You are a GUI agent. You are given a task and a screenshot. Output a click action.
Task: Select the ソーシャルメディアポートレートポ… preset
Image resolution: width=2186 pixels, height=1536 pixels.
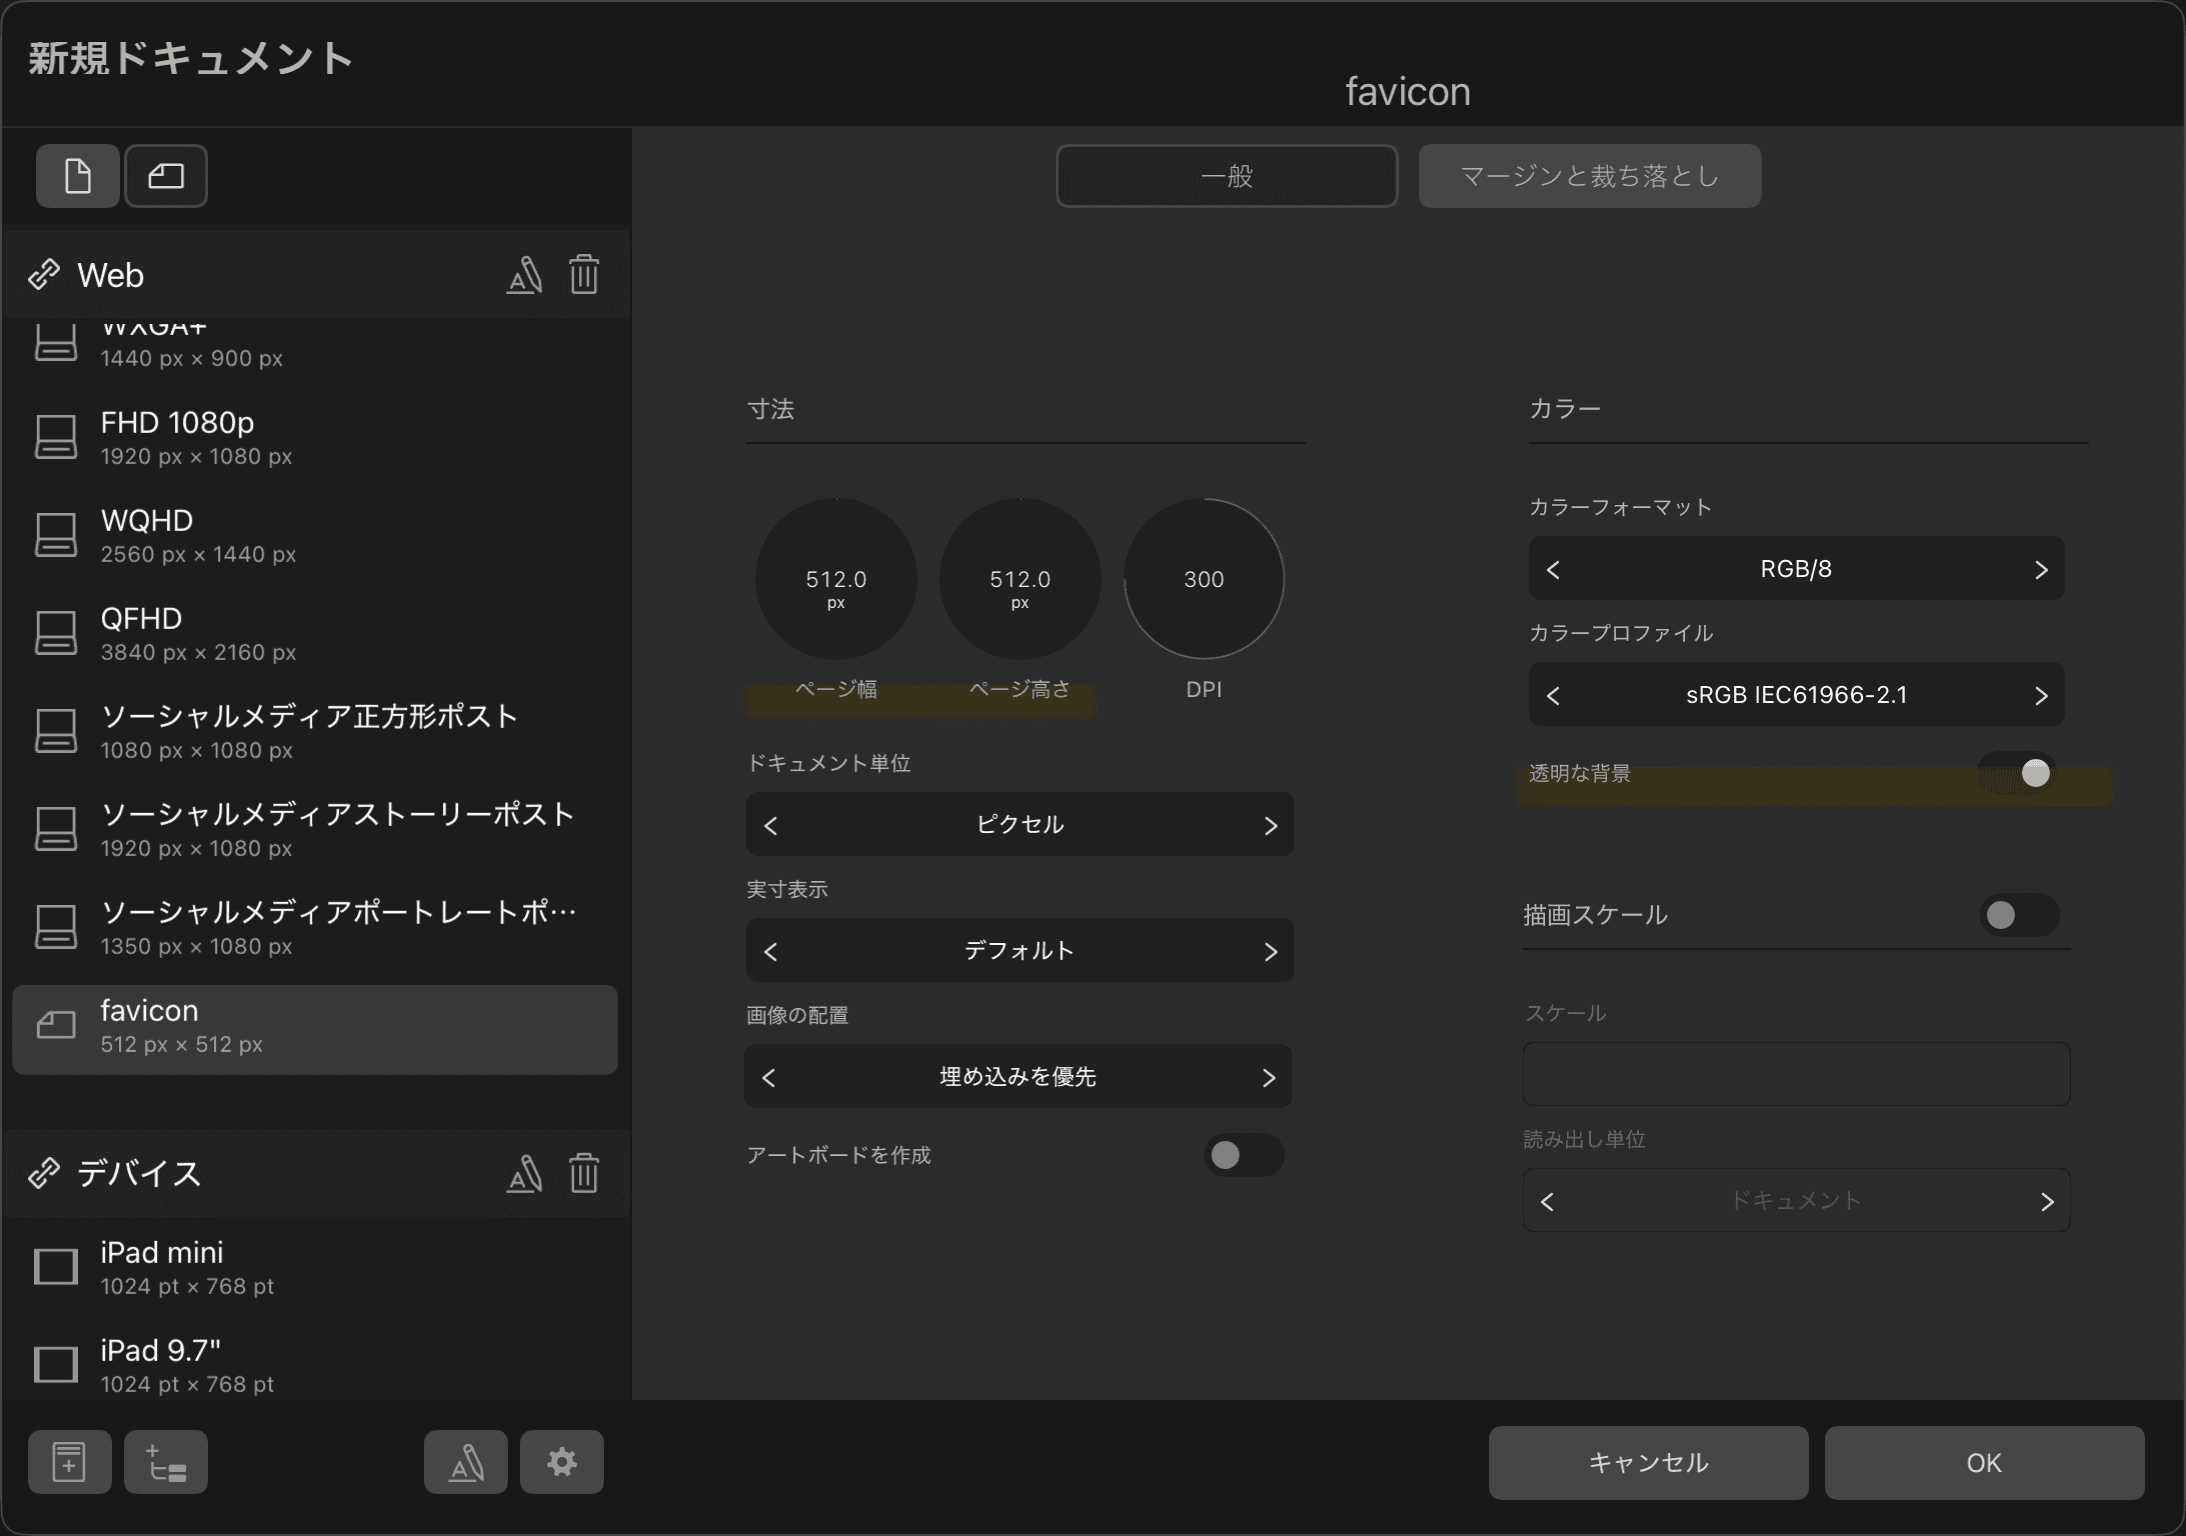315,928
